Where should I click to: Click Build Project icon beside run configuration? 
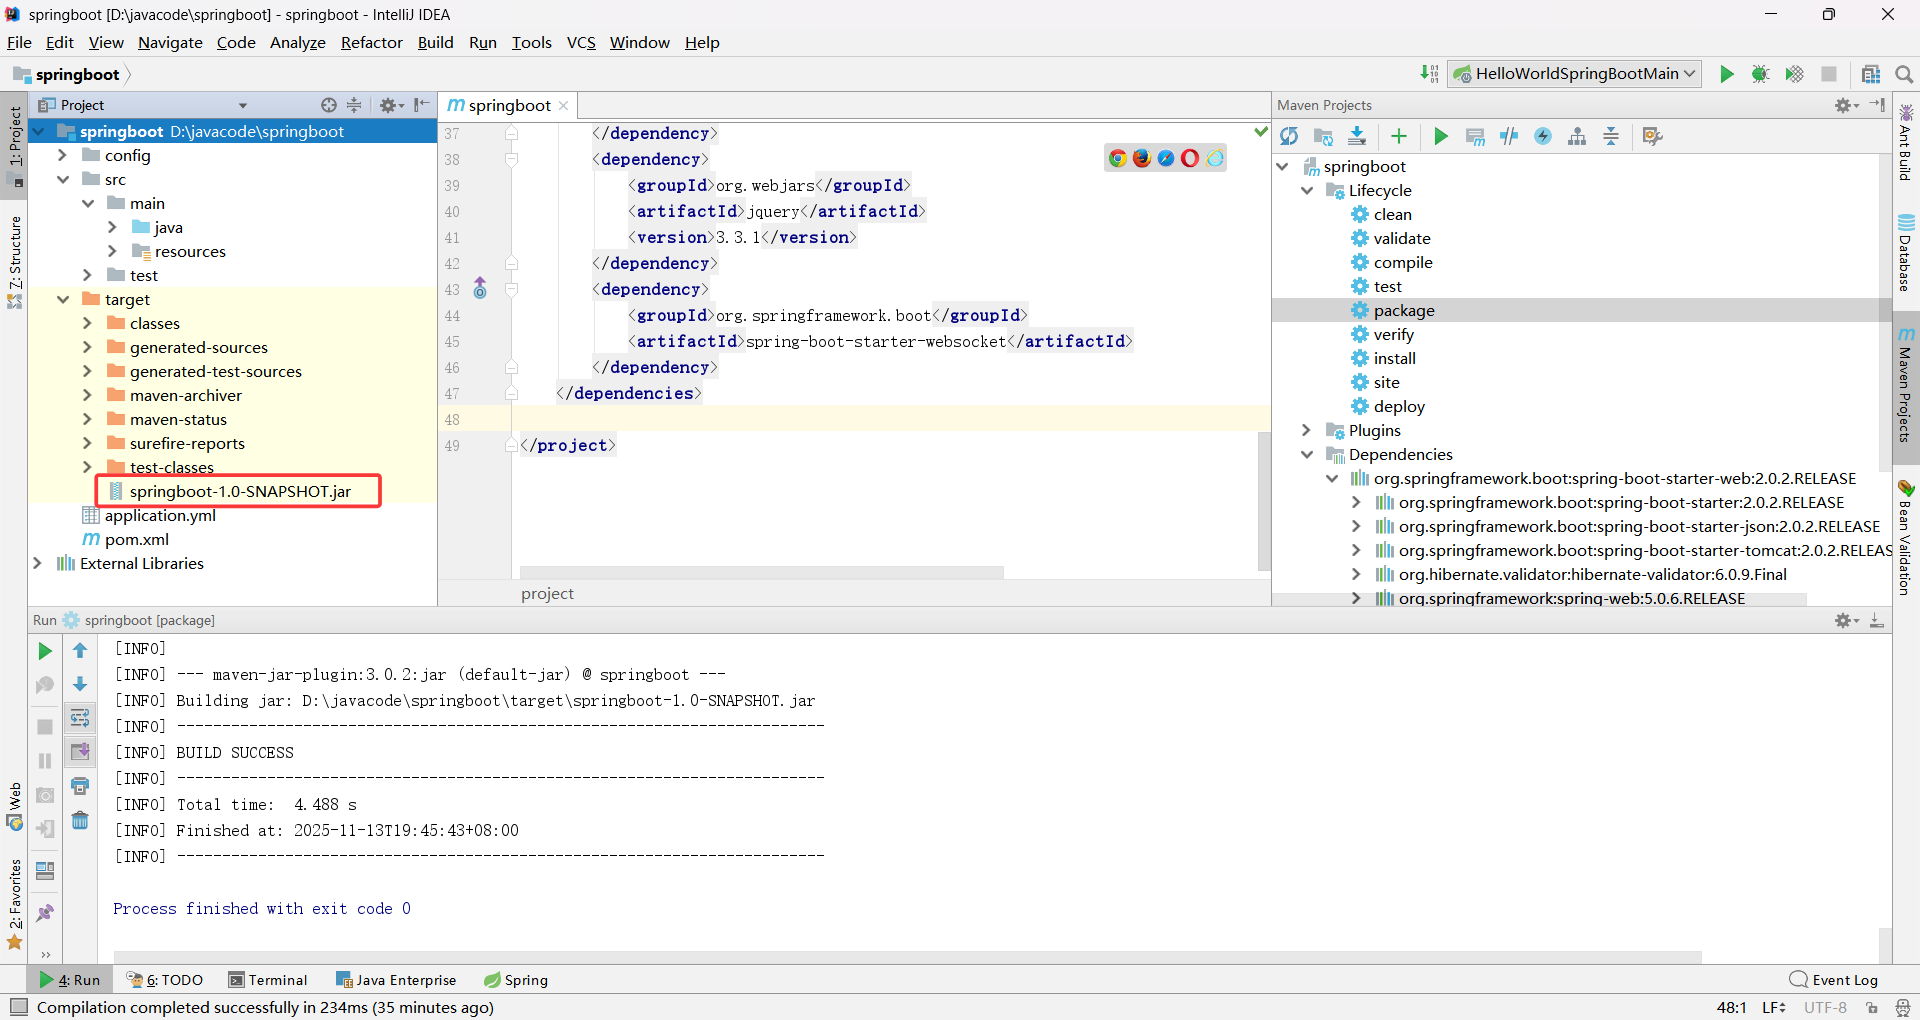click(1430, 74)
